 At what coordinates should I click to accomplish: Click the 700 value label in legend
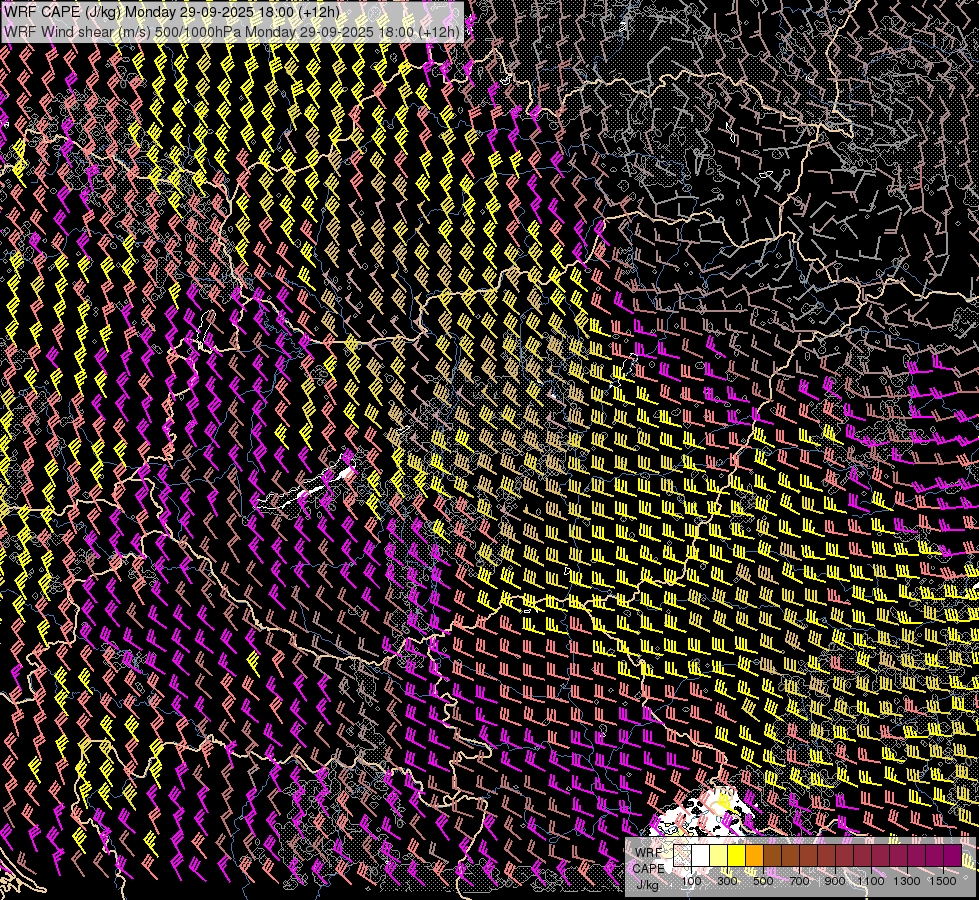(799, 881)
